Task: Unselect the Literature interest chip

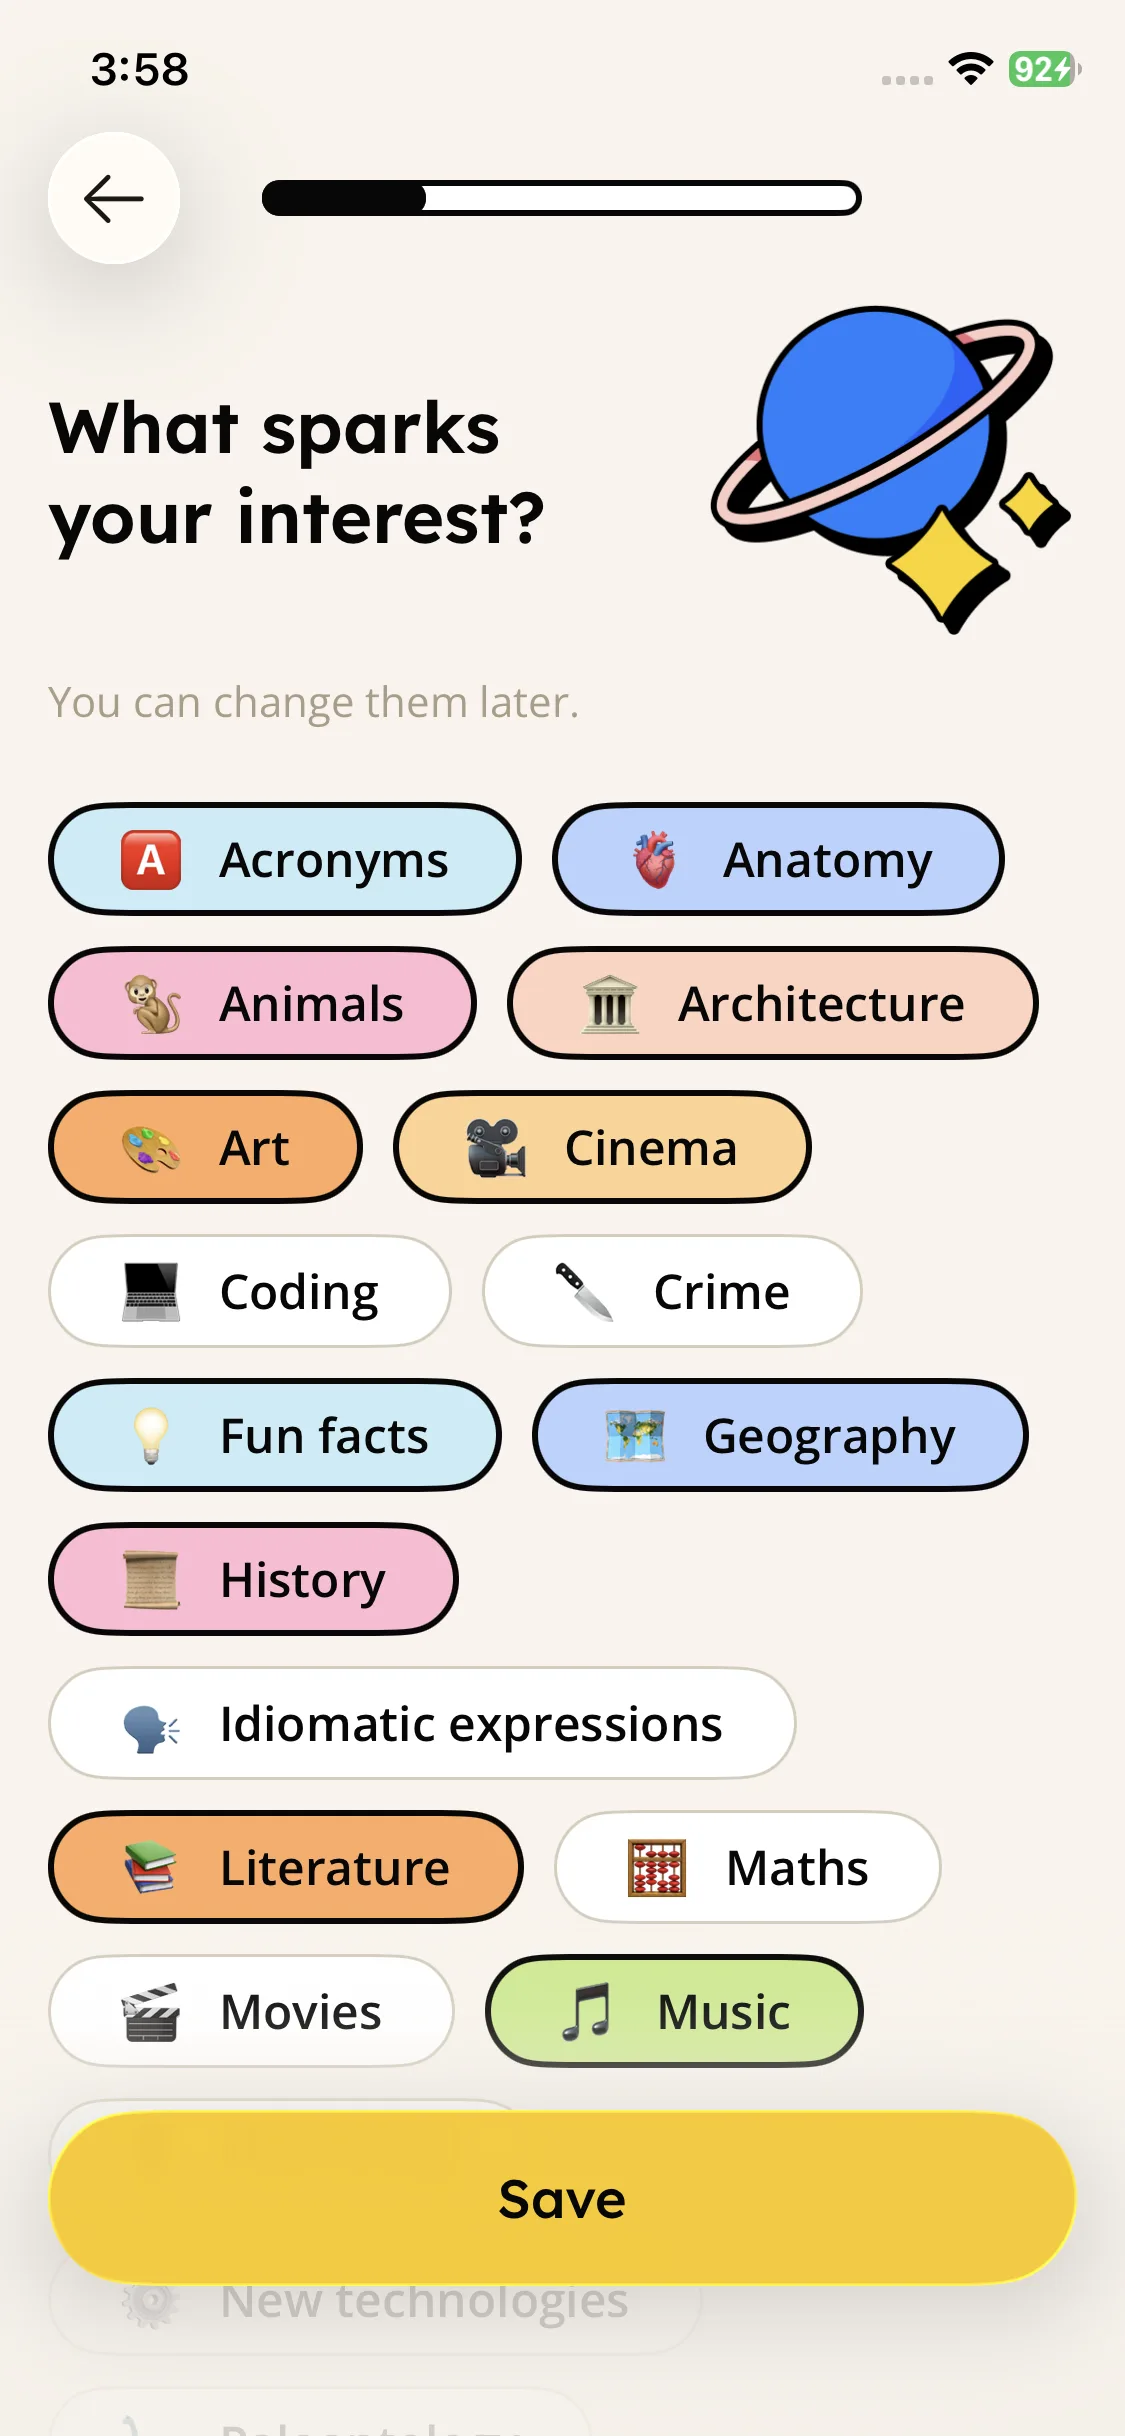Action: click(286, 1868)
